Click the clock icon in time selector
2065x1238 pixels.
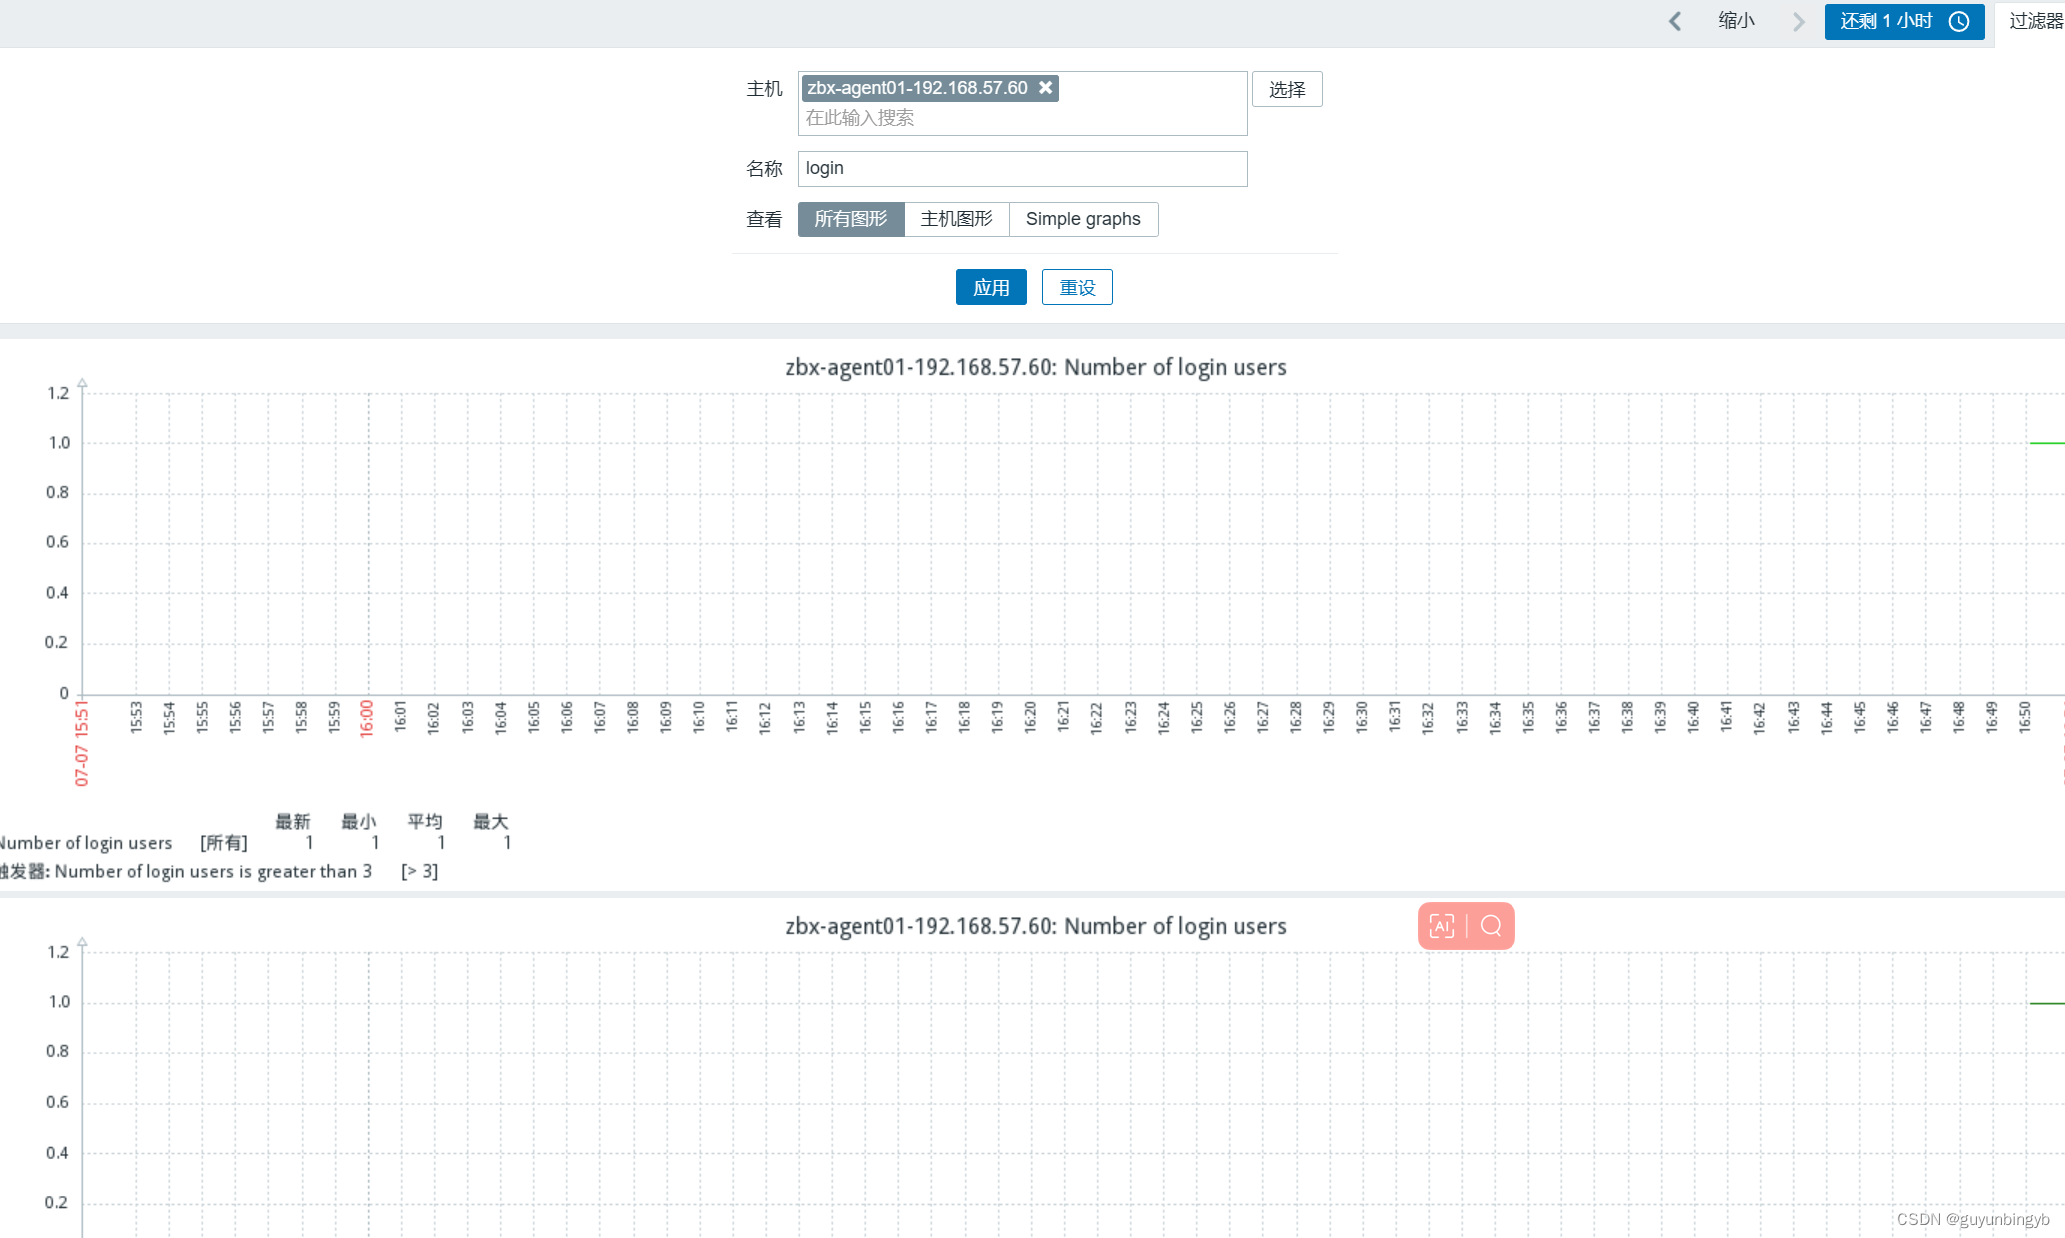[x=1959, y=21]
